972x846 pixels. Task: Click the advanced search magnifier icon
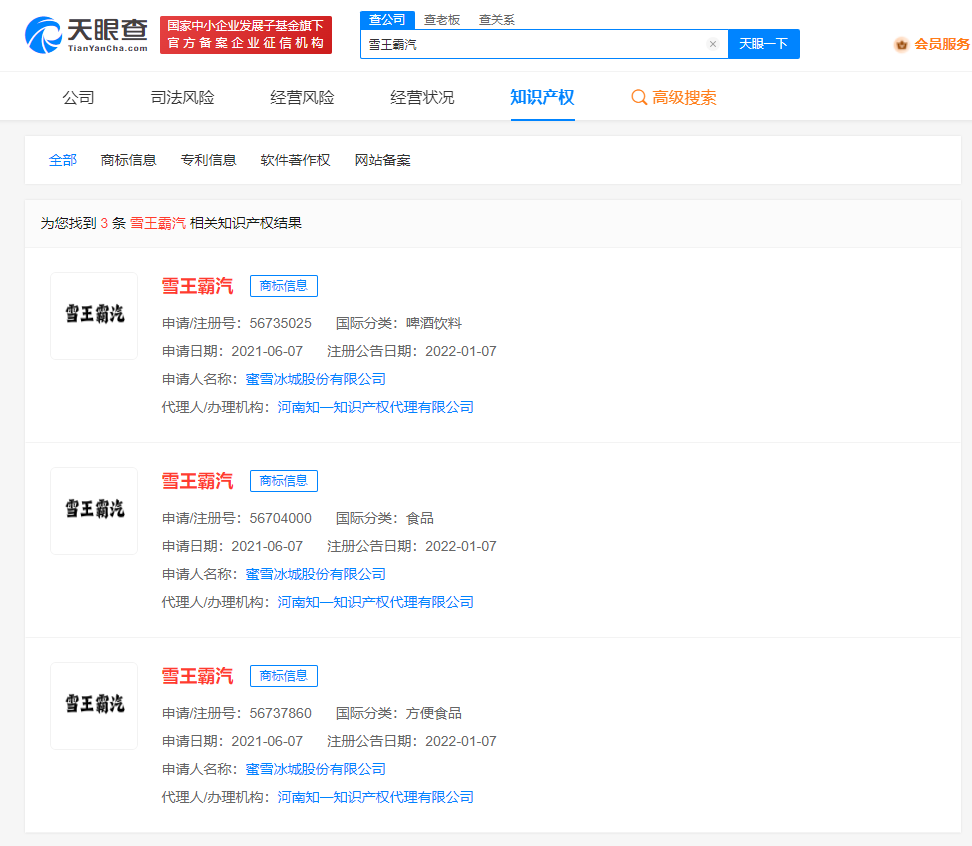639,98
